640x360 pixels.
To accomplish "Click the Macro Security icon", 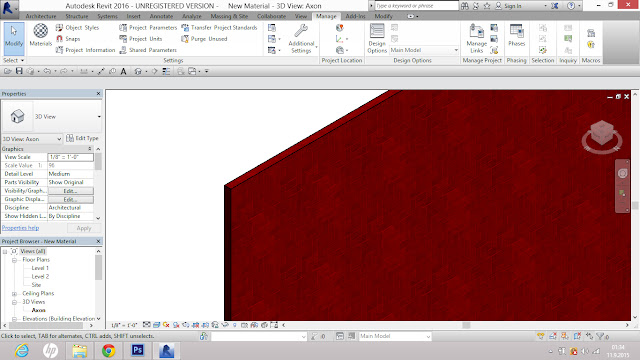I will coord(591,44).
